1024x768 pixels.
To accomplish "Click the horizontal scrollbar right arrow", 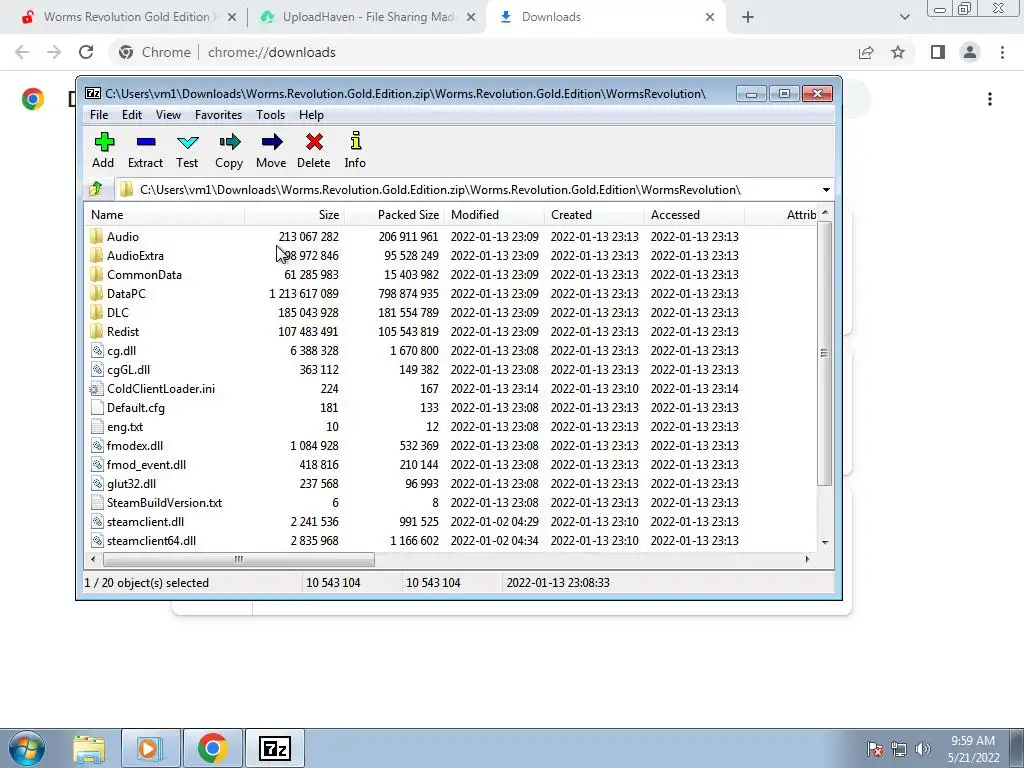I will pos(808,559).
